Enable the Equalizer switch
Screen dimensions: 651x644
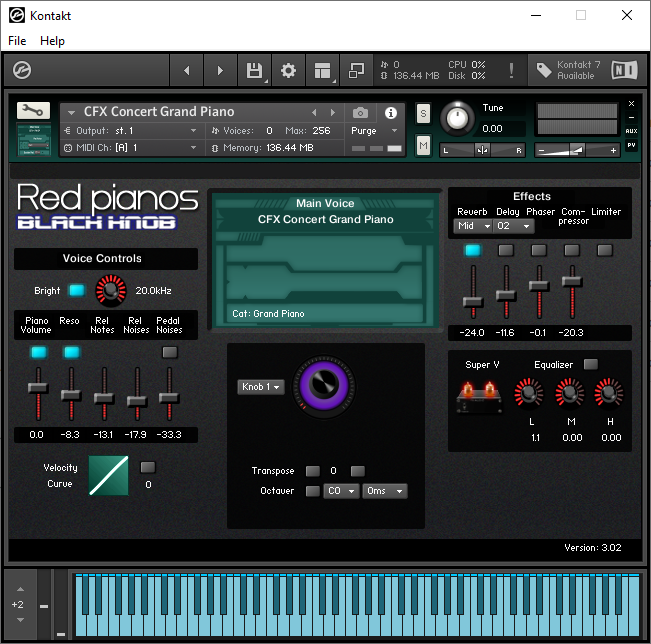tap(591, 364)
